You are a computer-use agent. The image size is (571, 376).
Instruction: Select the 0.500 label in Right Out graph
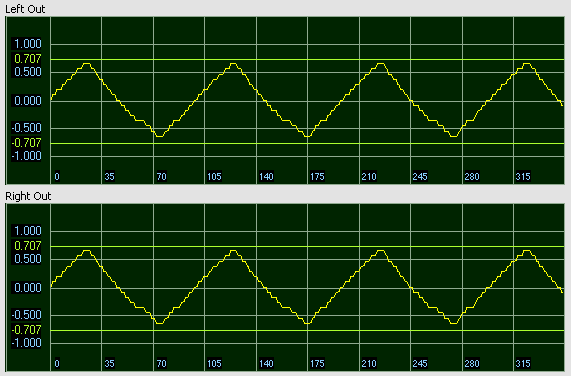coord(27,259)
